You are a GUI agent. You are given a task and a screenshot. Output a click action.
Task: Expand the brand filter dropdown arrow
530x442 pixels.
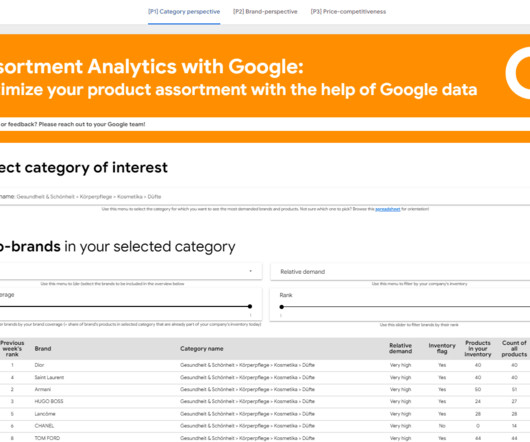tap(250, 271)
